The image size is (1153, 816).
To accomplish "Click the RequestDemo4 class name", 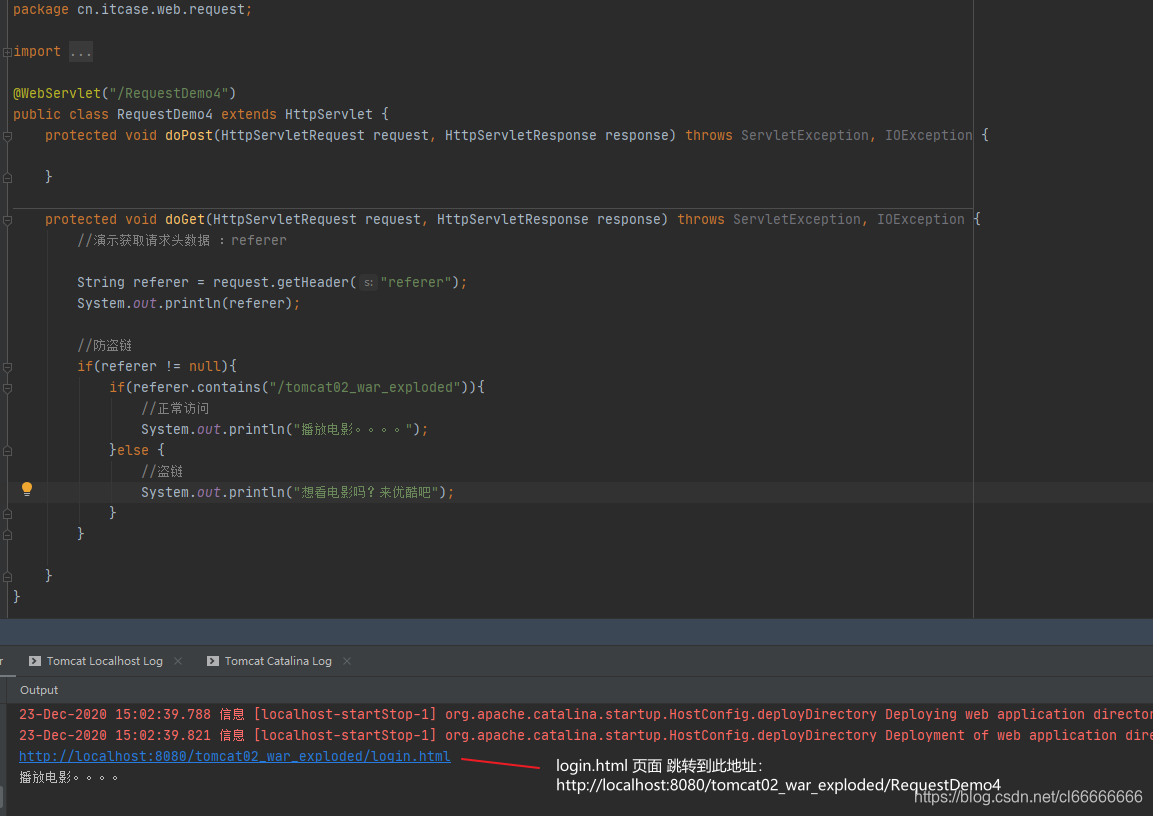I will coord(165,115).
